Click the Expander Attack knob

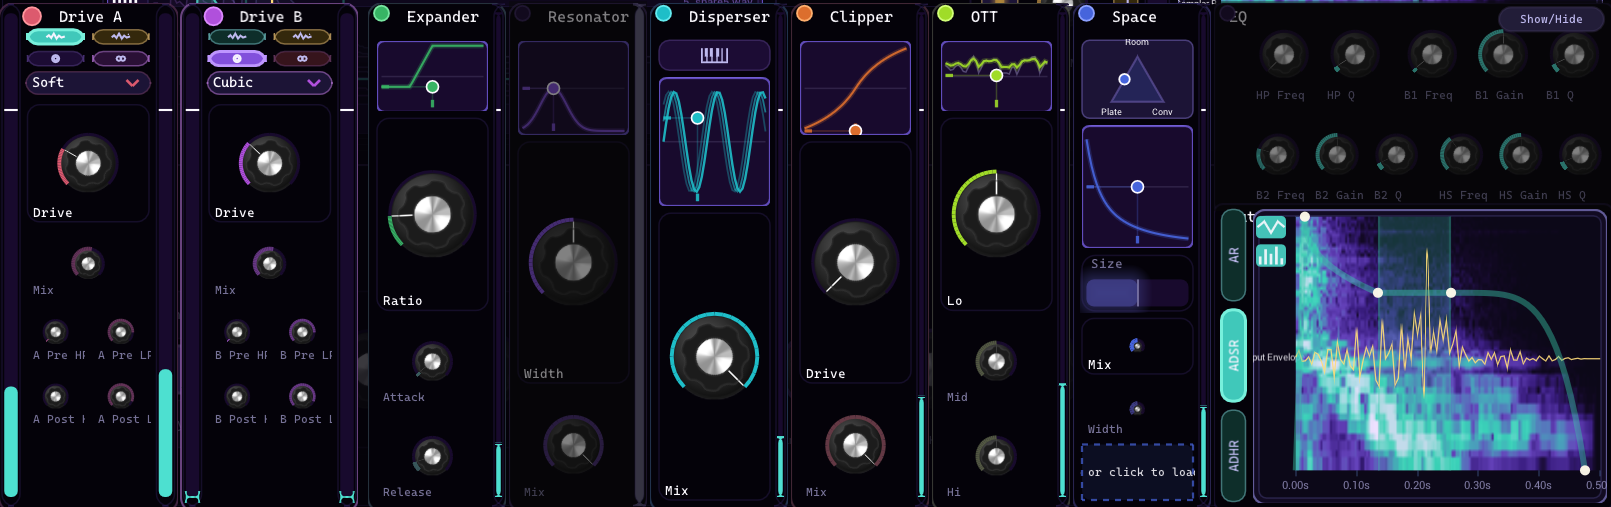(432, 362)
